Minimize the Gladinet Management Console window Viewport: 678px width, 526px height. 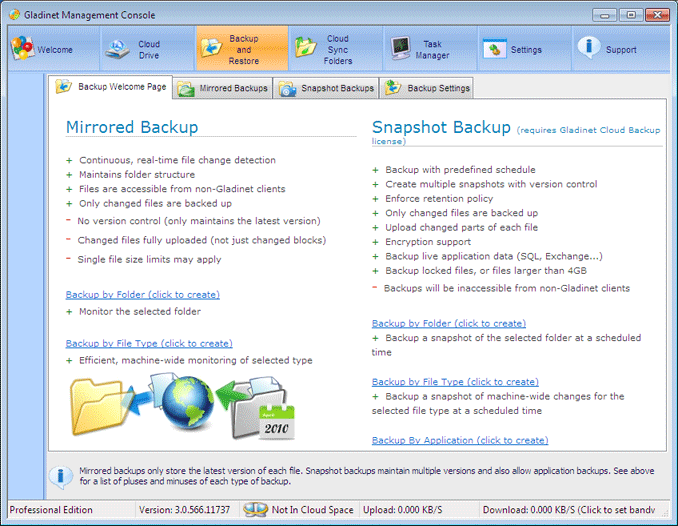coord(604,15)
